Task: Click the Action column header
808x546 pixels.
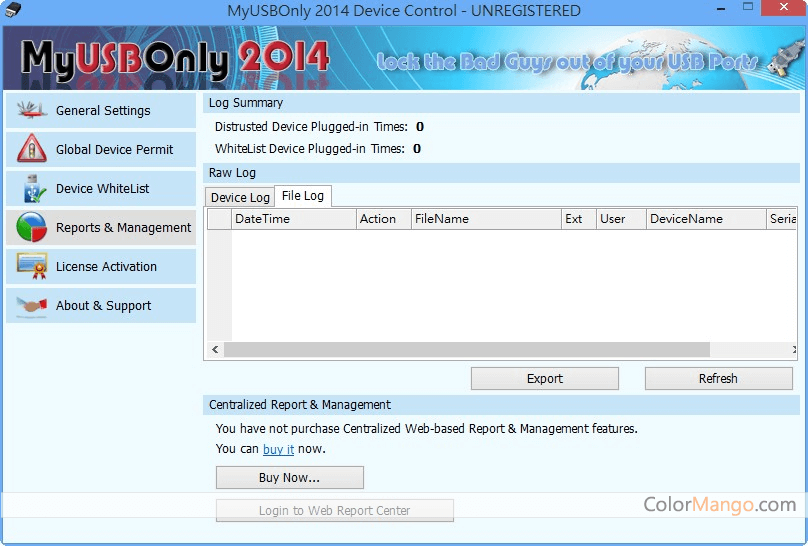Action: point(383,219)
